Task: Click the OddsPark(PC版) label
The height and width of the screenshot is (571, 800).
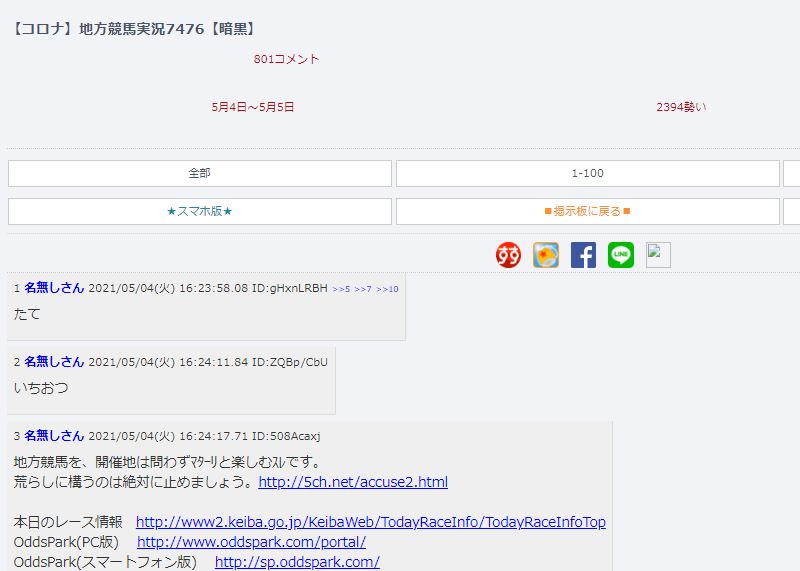Action: click(66, 542)
